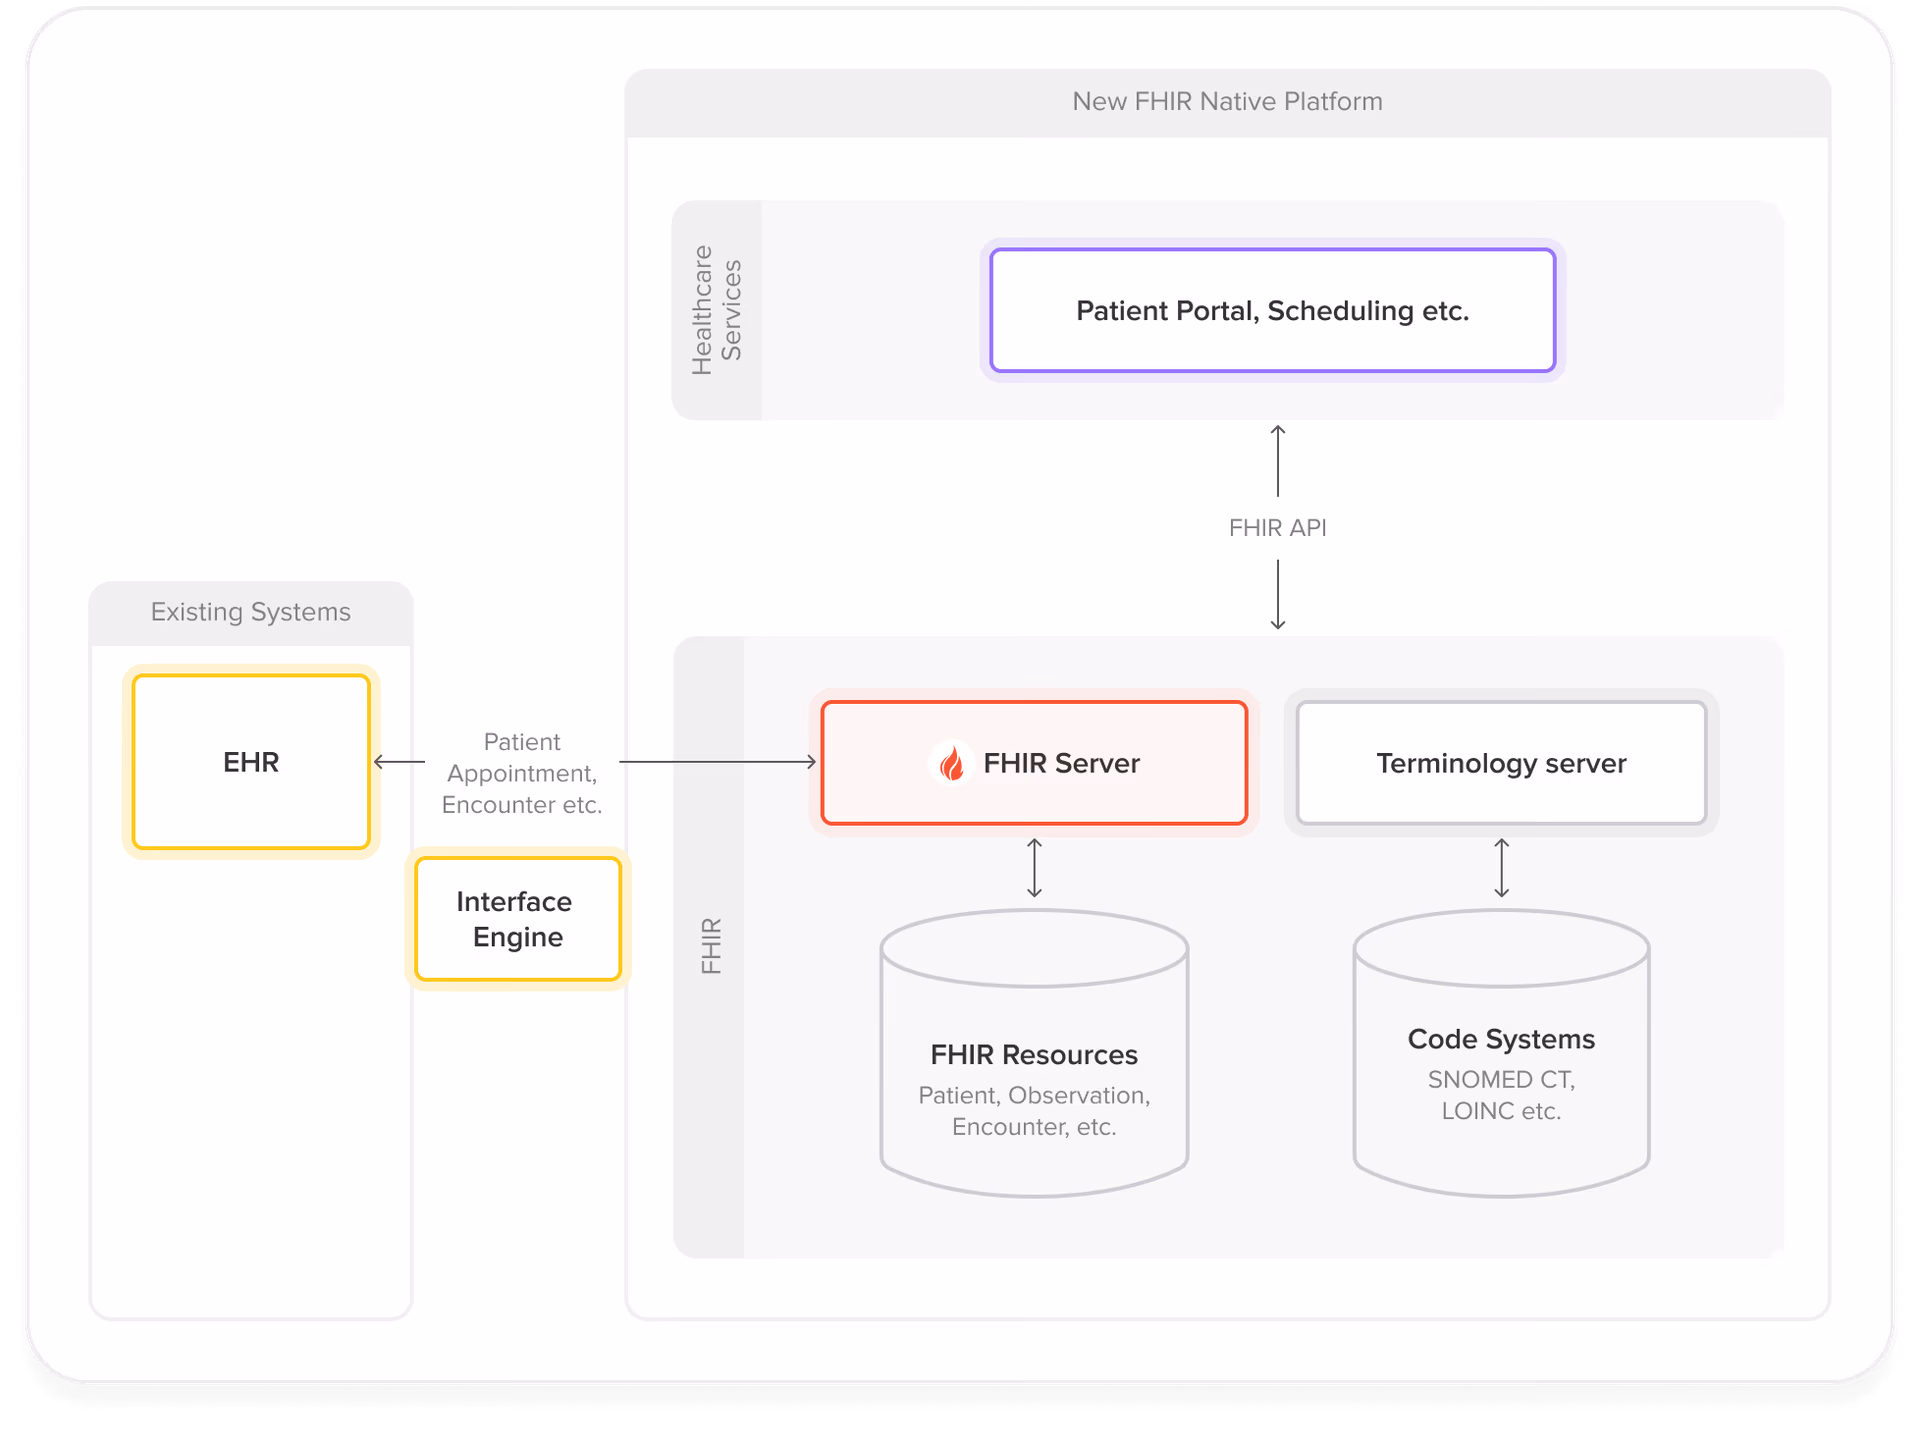Click down arrow below FHIR API
This screenshot has height=1451, width=1920.
click(x=1277, y=595)
